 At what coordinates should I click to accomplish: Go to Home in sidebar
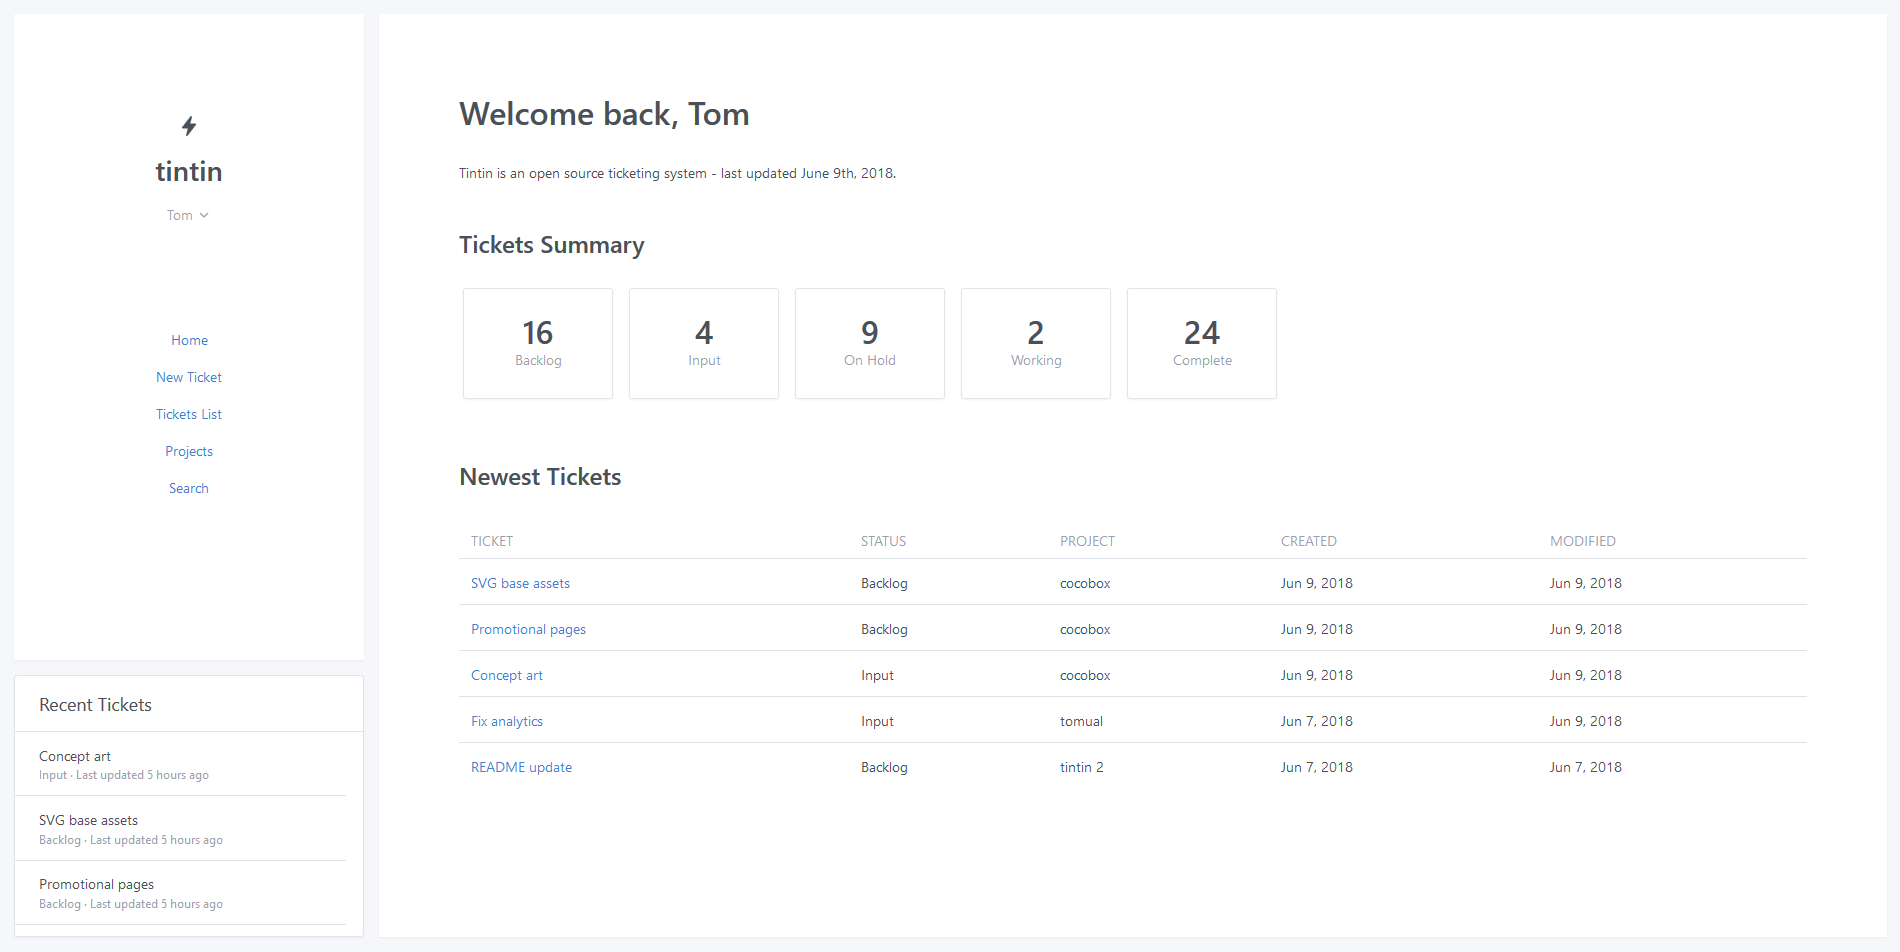coord(189,340)
